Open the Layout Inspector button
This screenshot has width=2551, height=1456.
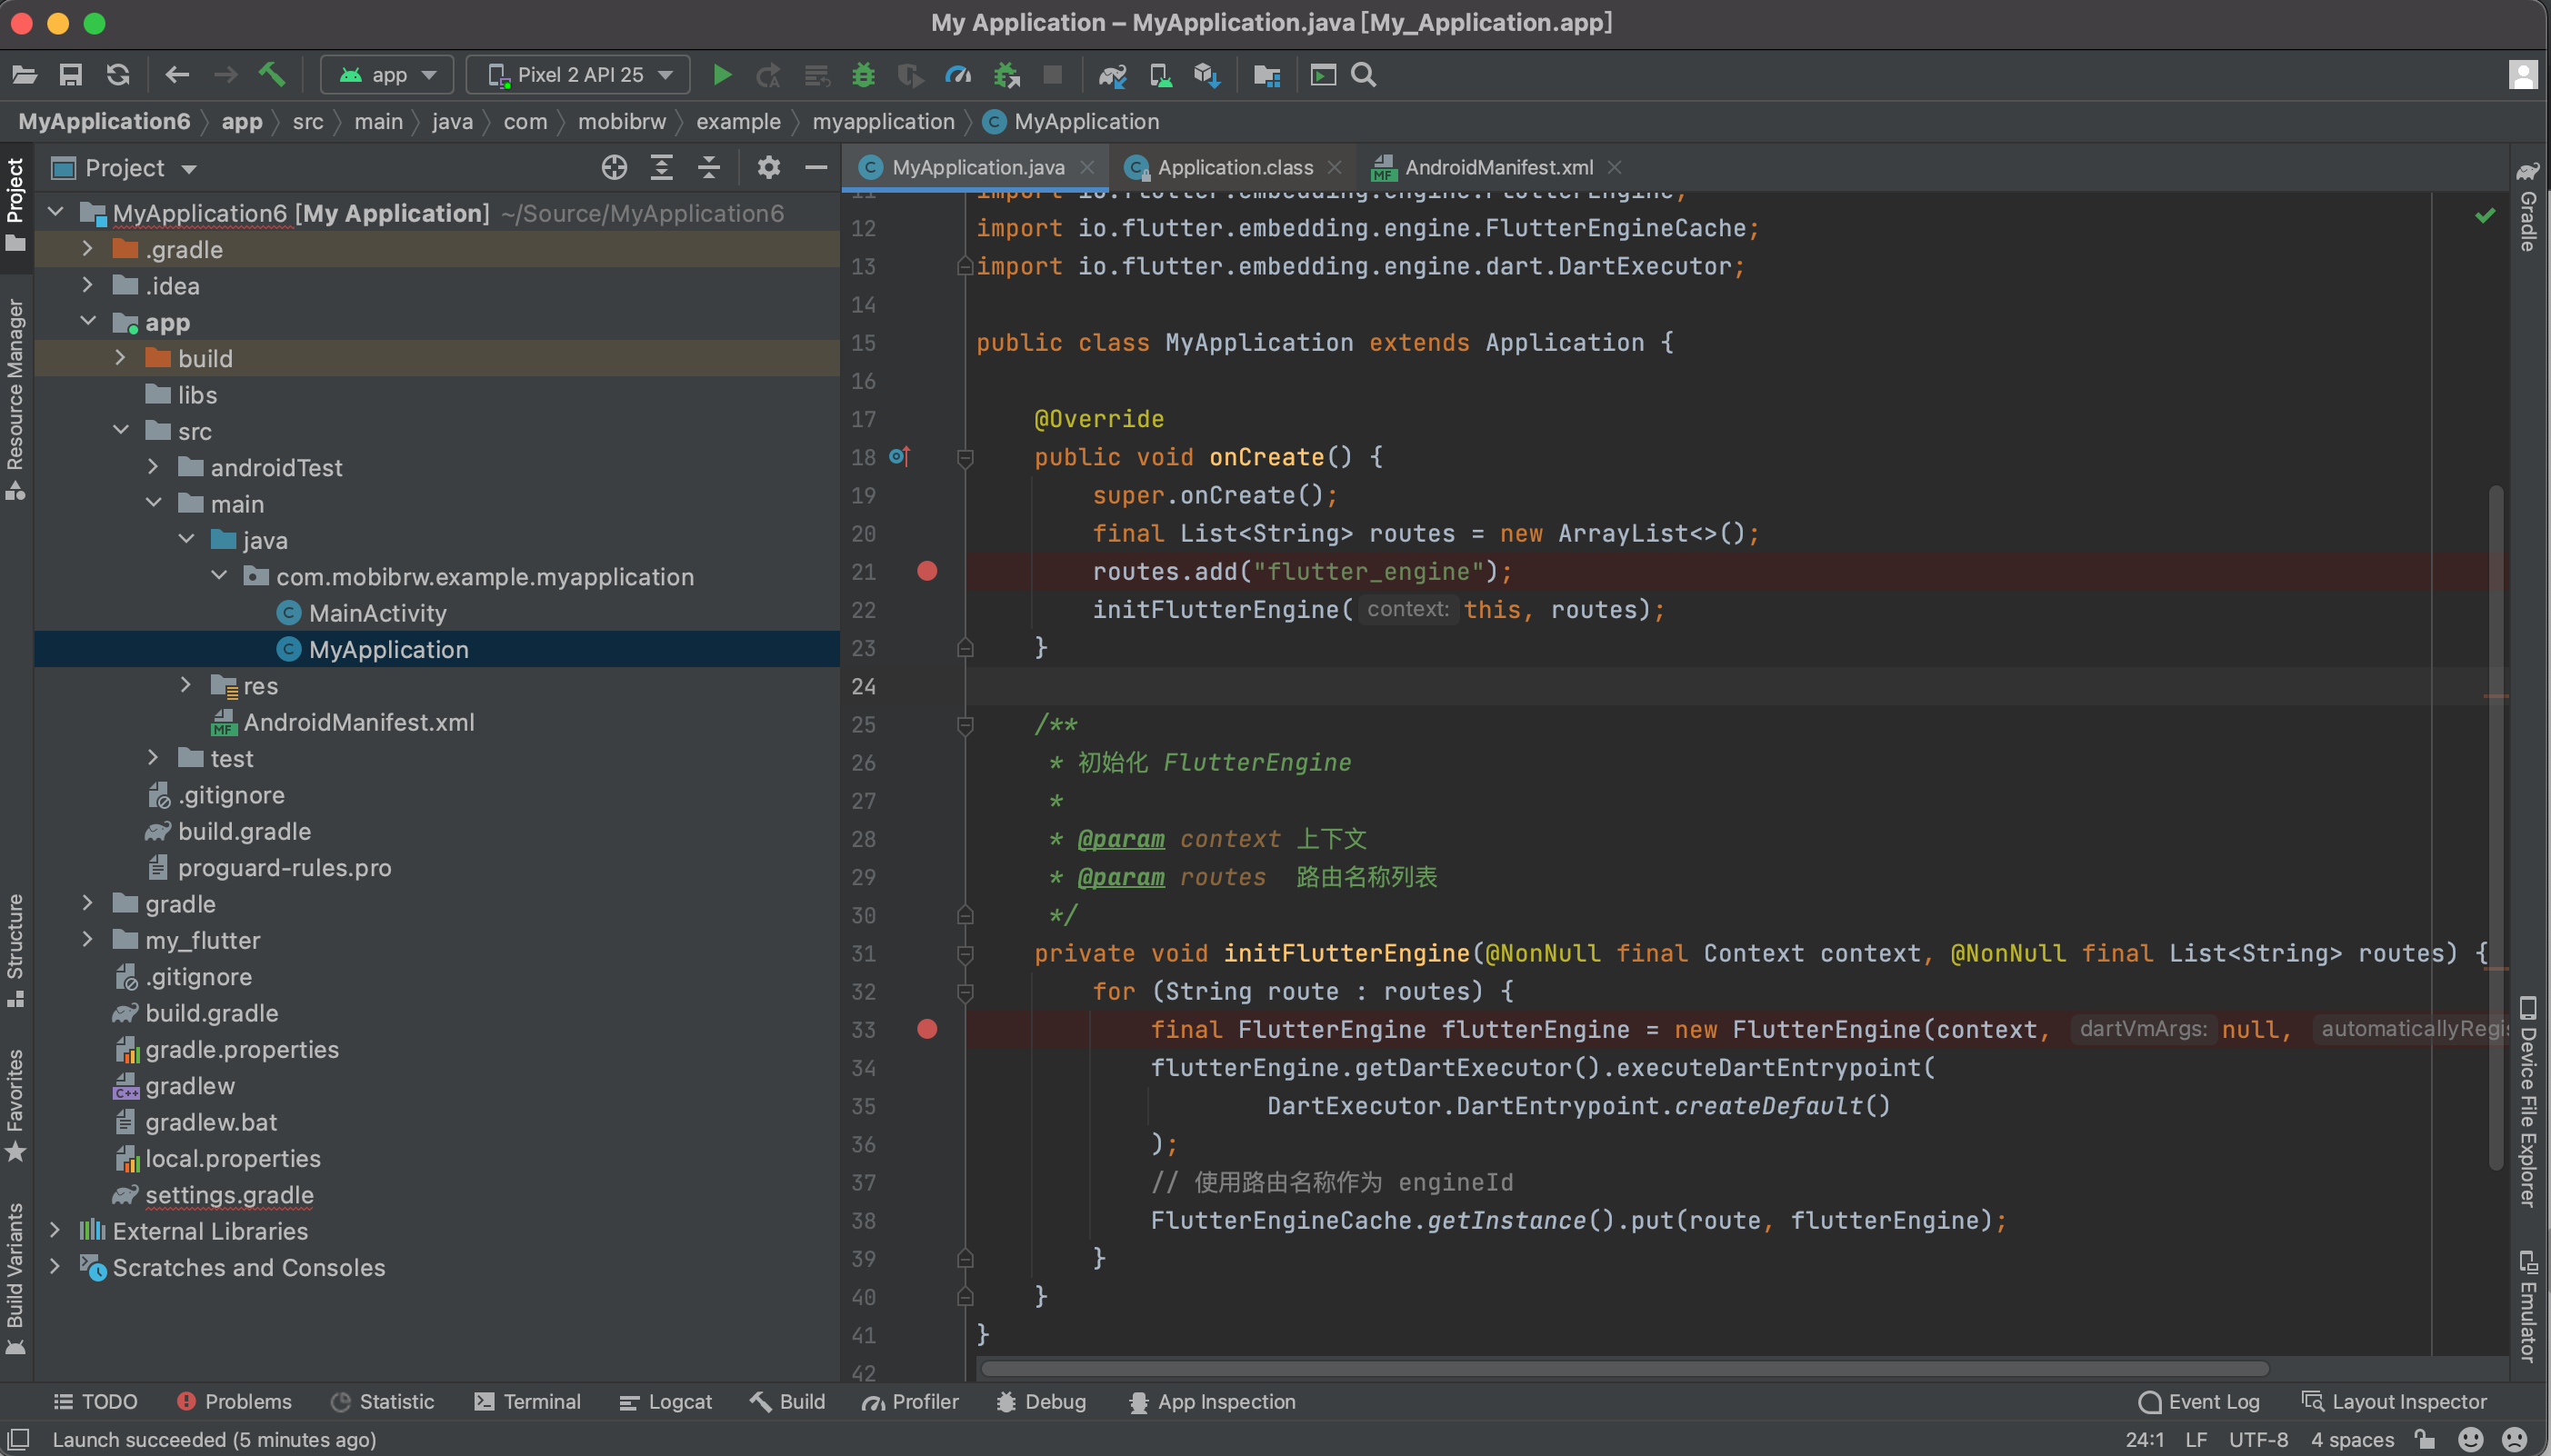(x=2393, y=1402)
